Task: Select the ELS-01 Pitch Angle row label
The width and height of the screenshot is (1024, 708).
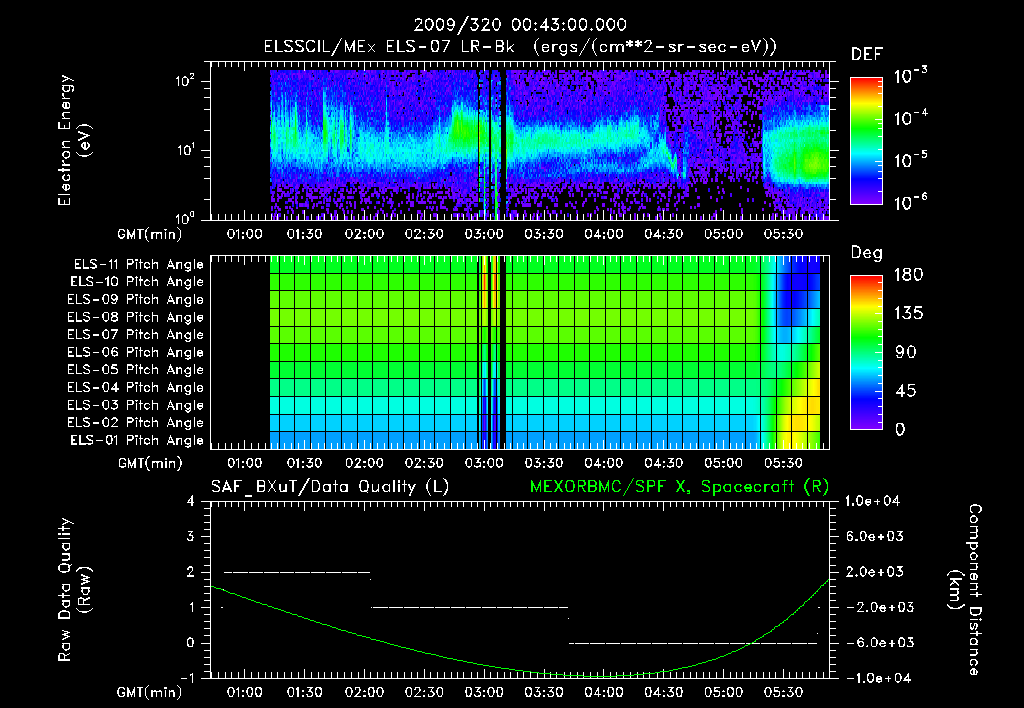Action: [x=137, y=440]
